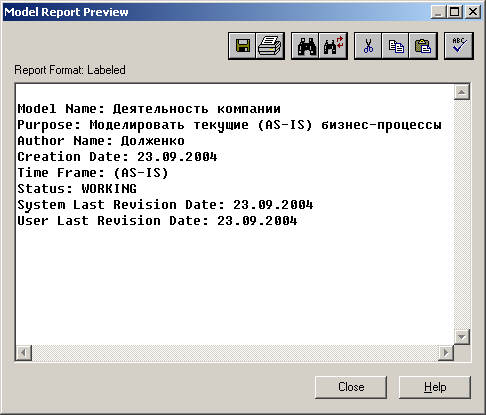Place cursor on the Status: WORKING line
486x415 pixels.
(77, 189)
